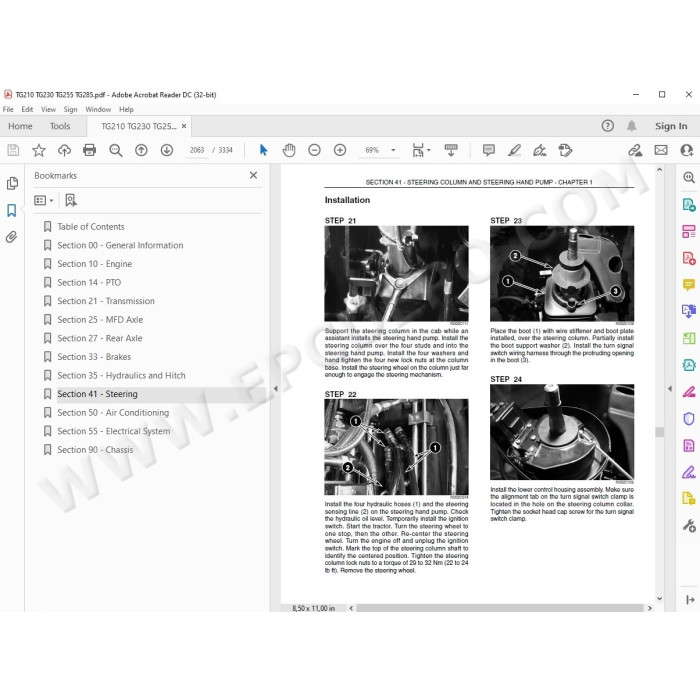
Task: Choose the Selection arrow tool
Action: 263,150
